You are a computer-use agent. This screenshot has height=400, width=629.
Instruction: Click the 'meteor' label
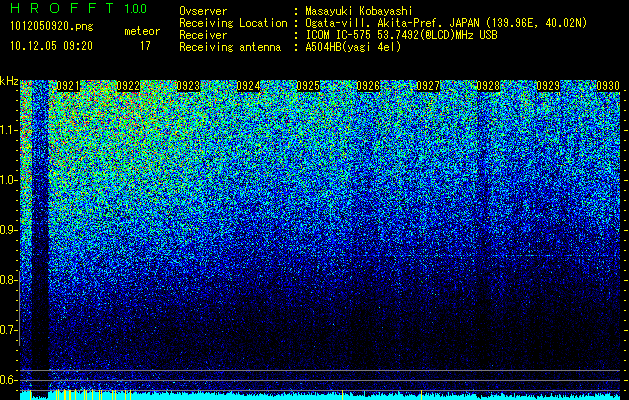point(142,31)
